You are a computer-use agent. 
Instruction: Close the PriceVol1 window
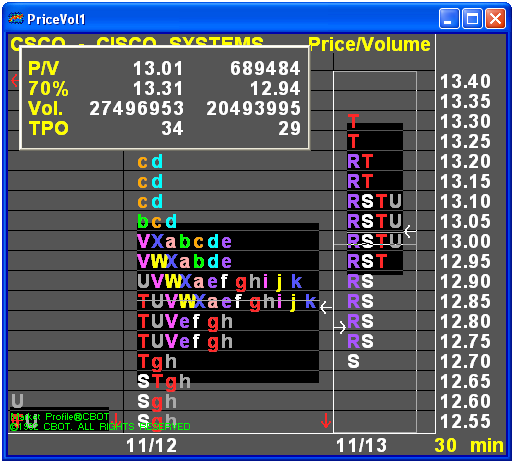495,19
